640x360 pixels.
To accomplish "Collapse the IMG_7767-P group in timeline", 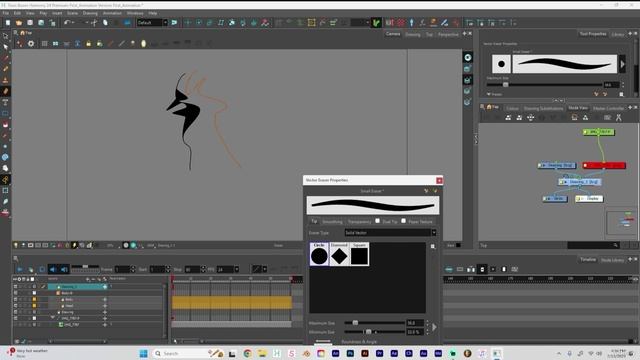I will pyautogui.click(x=52, y=318).
